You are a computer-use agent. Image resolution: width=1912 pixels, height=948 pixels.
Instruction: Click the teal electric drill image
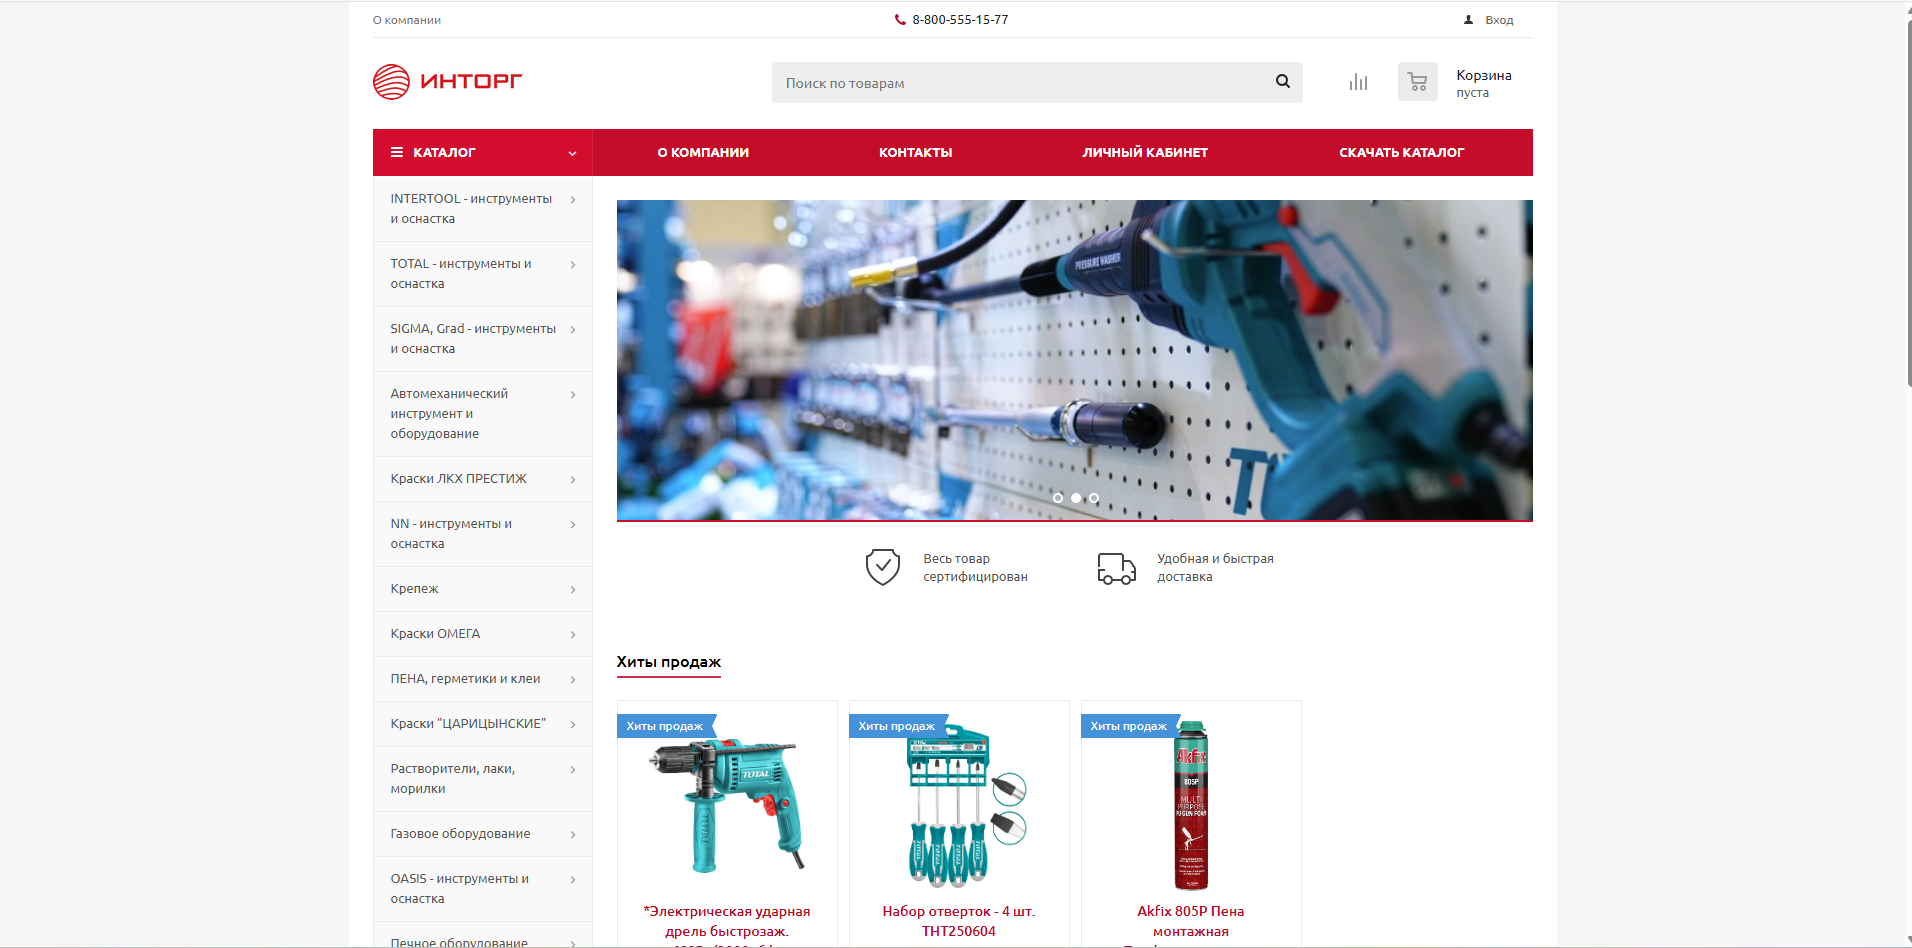point(727,805)
